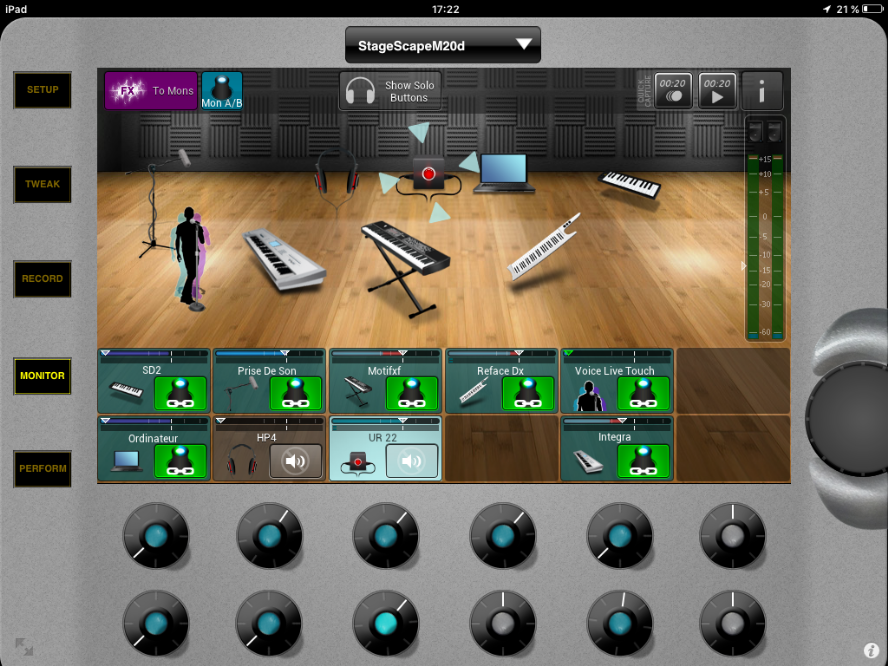
Task: Select the red headphones on the stage
Action: tap(337, 173)
